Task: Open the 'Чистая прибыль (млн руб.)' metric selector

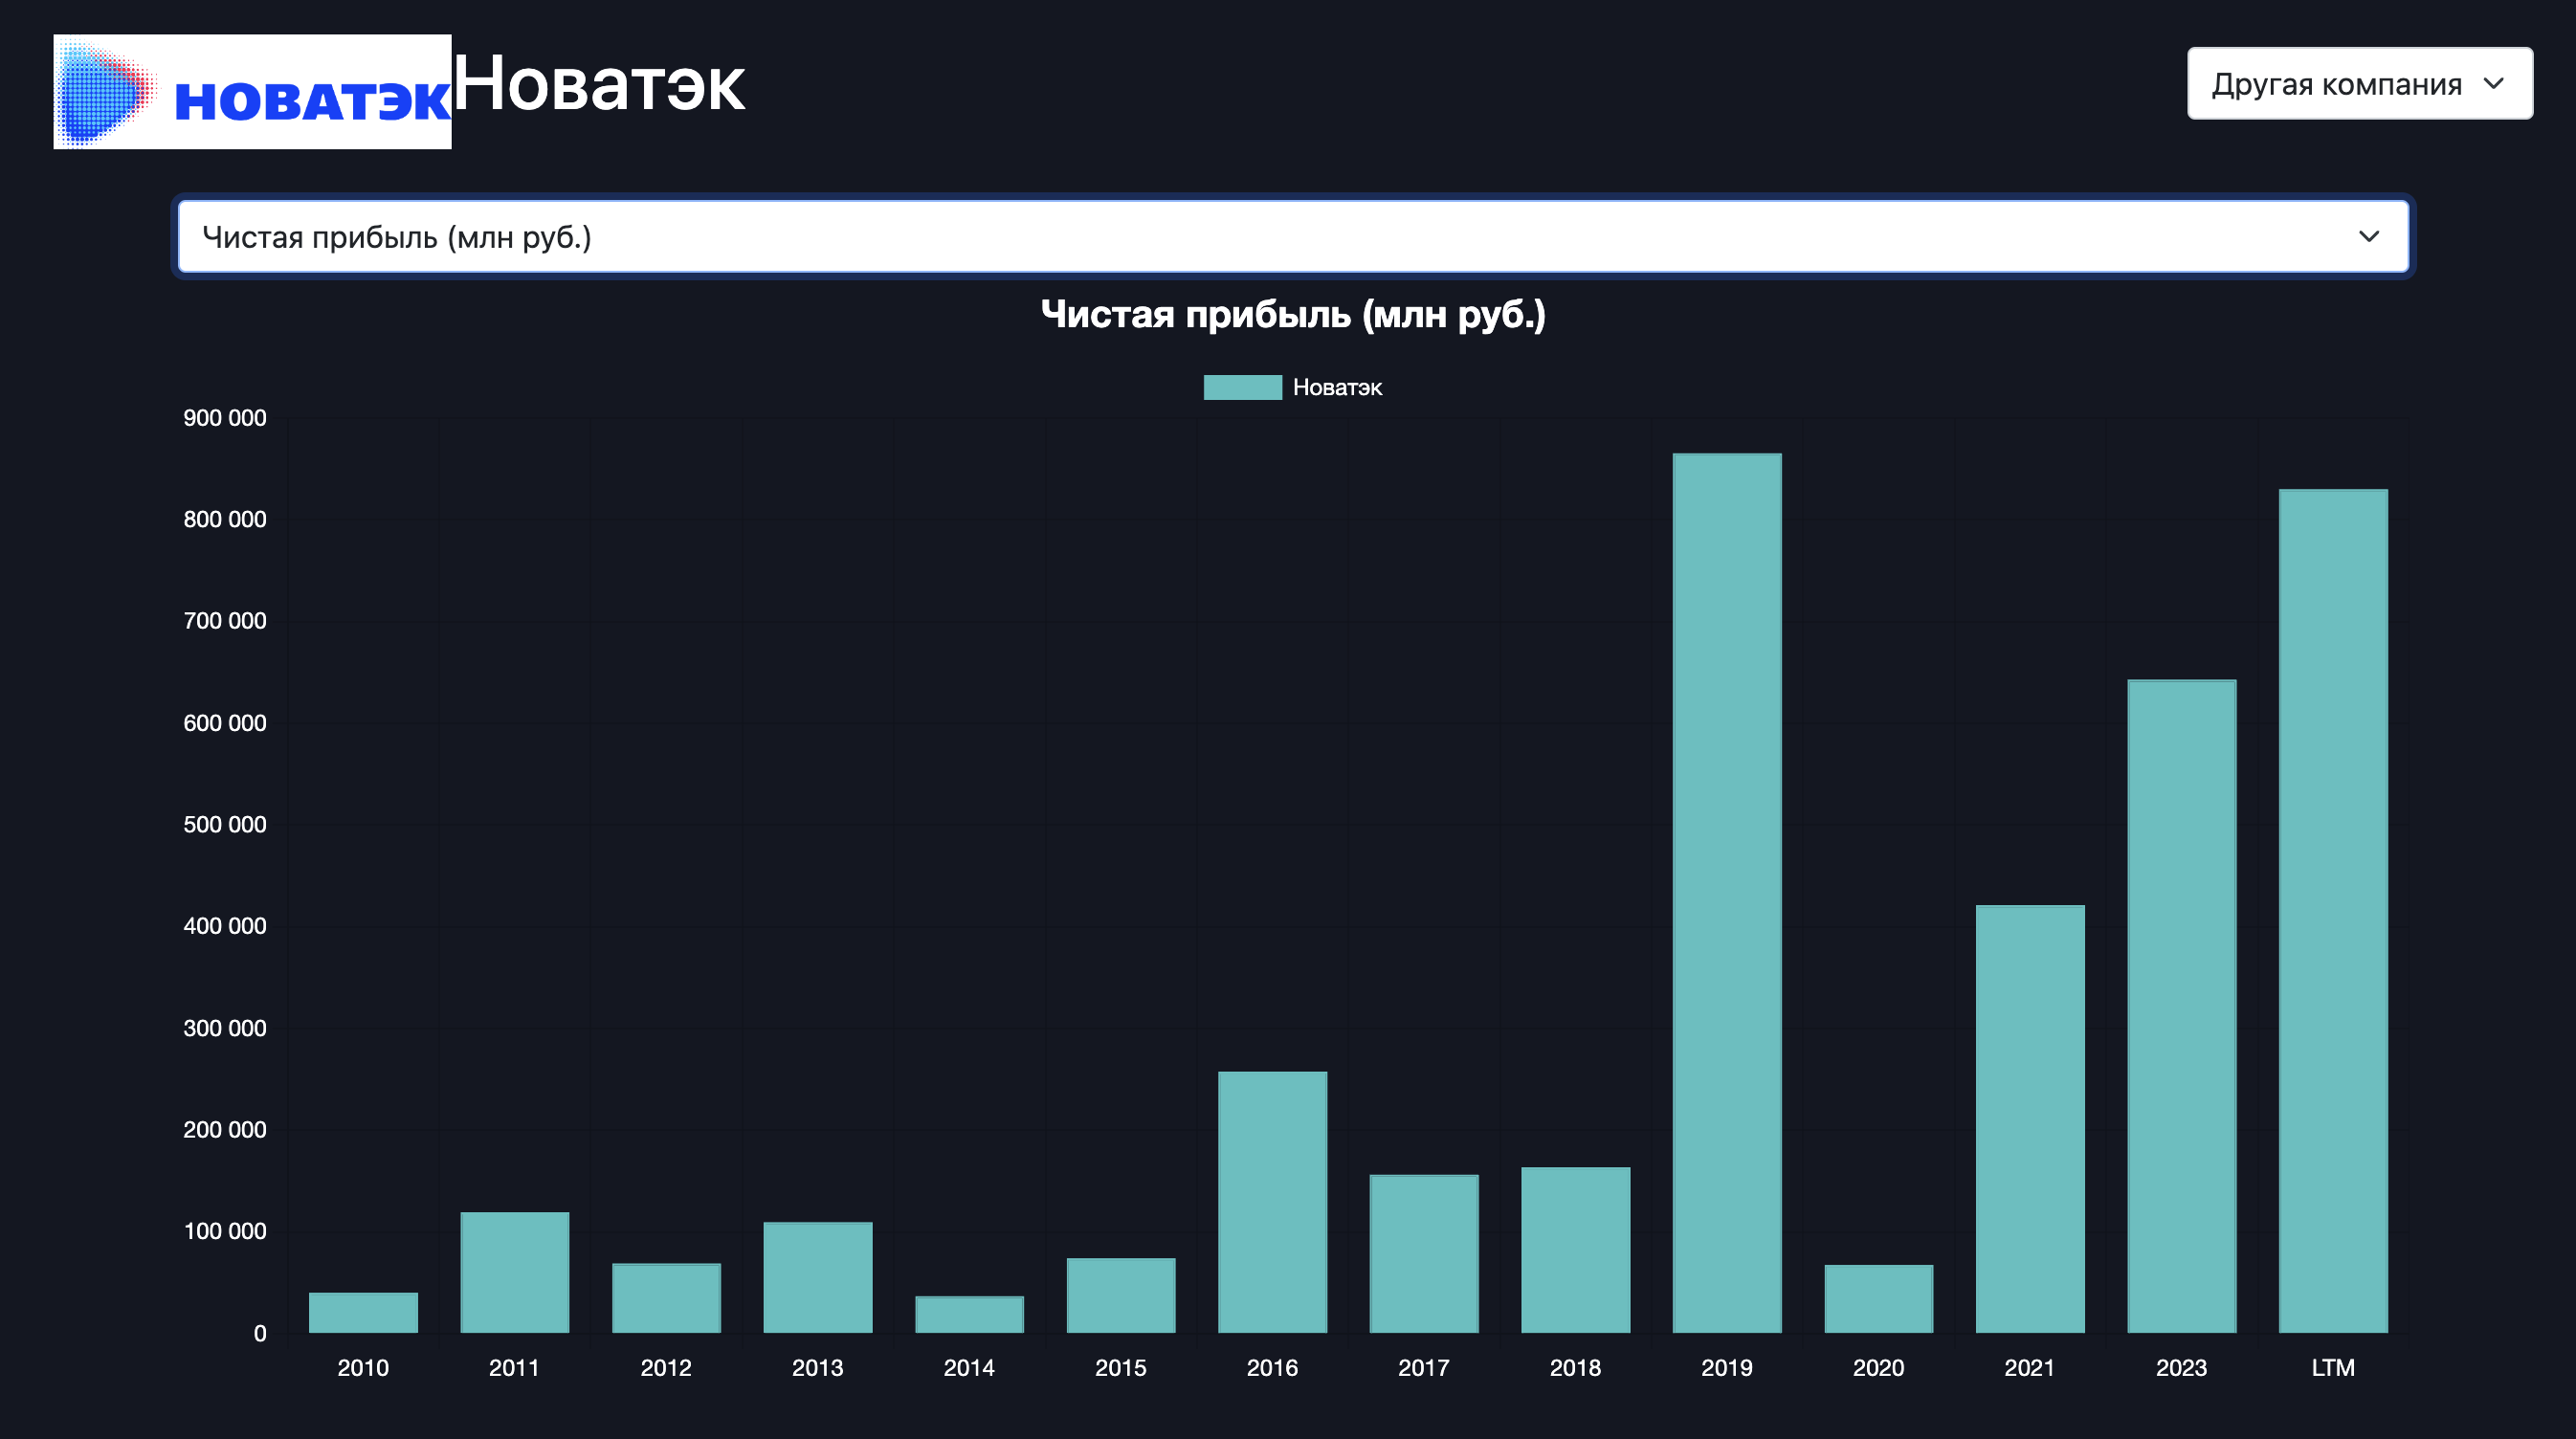Action: pos(1293,237)
